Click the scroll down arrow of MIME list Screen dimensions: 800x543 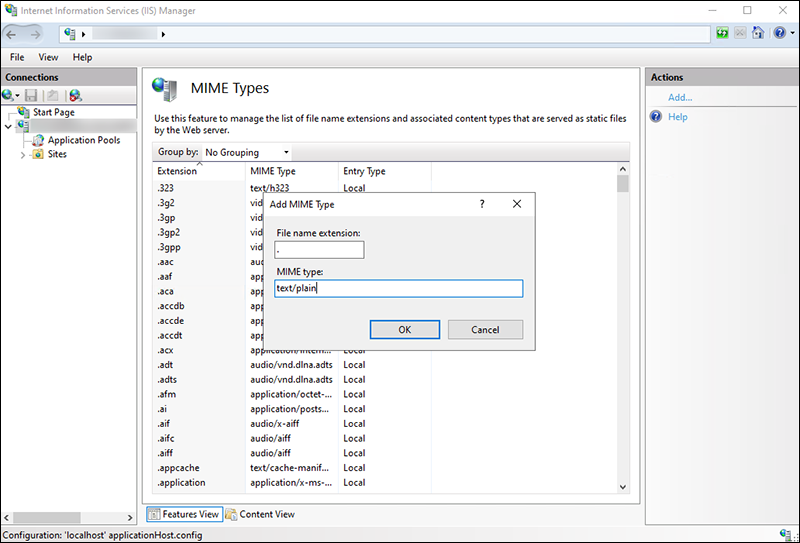(x=622, y=487)
